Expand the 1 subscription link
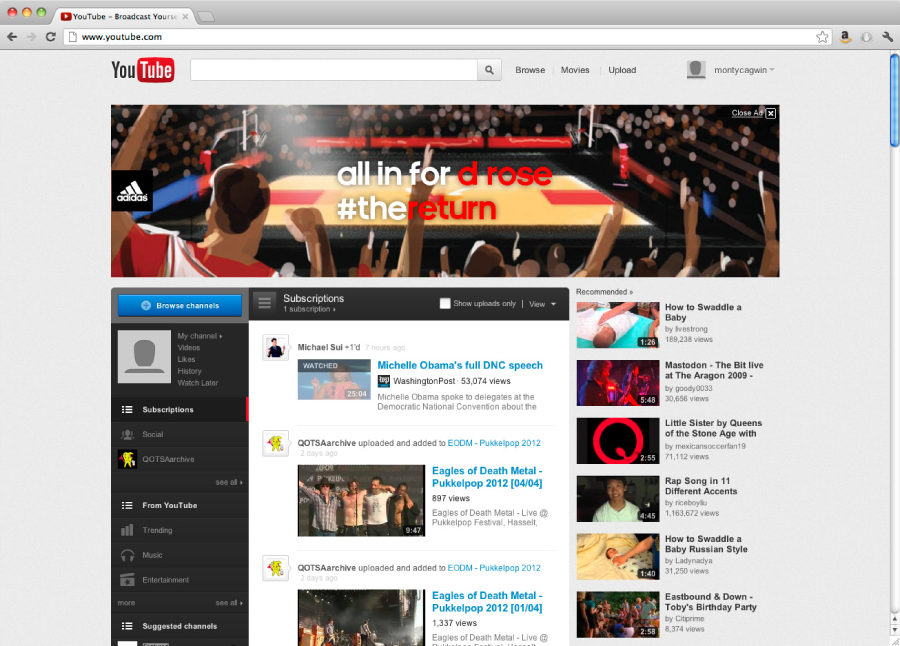 309,310
